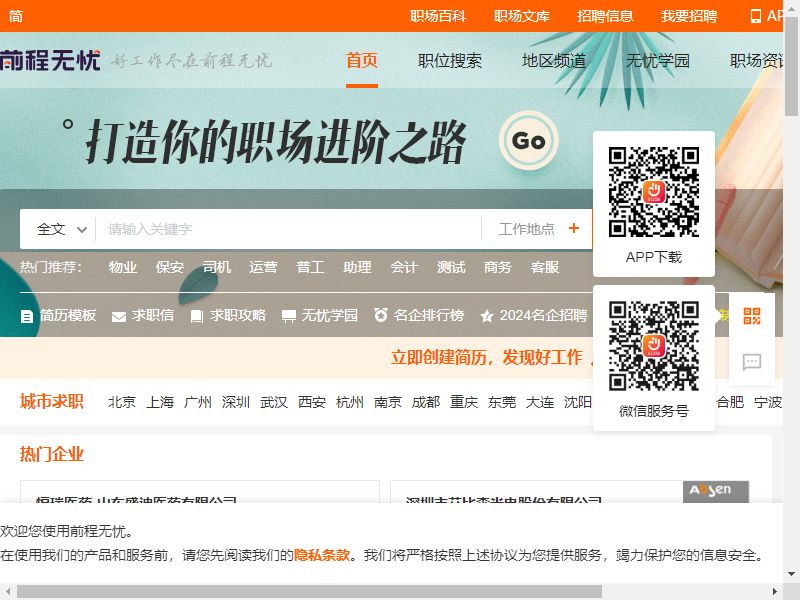800x600 pixels.
Task: Click the hot keyword 助理
Action: 357,267
